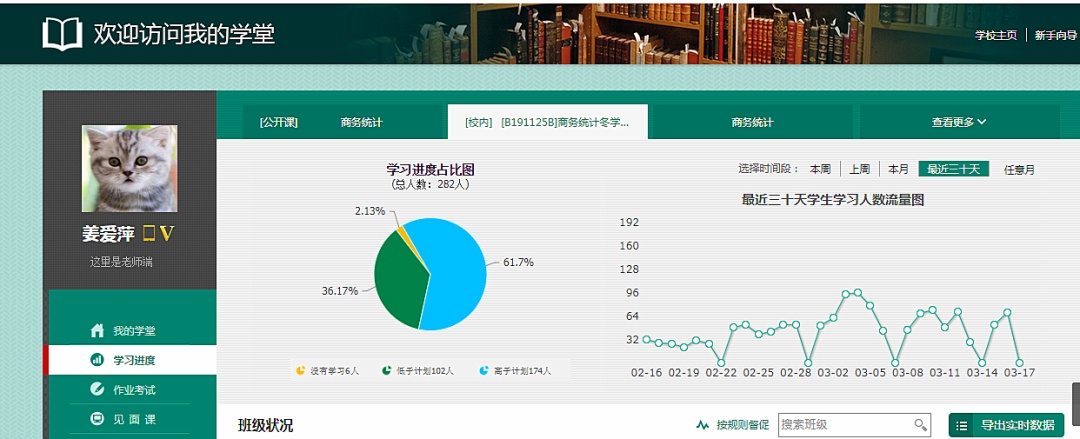Image resolution: width=1080 pixels, height=439 pixels.
Task: Click the 搜索班级 search input field
Action: (843, 425)
